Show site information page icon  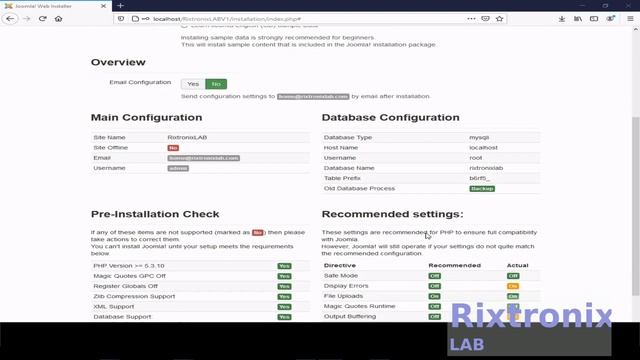(135, 19)
